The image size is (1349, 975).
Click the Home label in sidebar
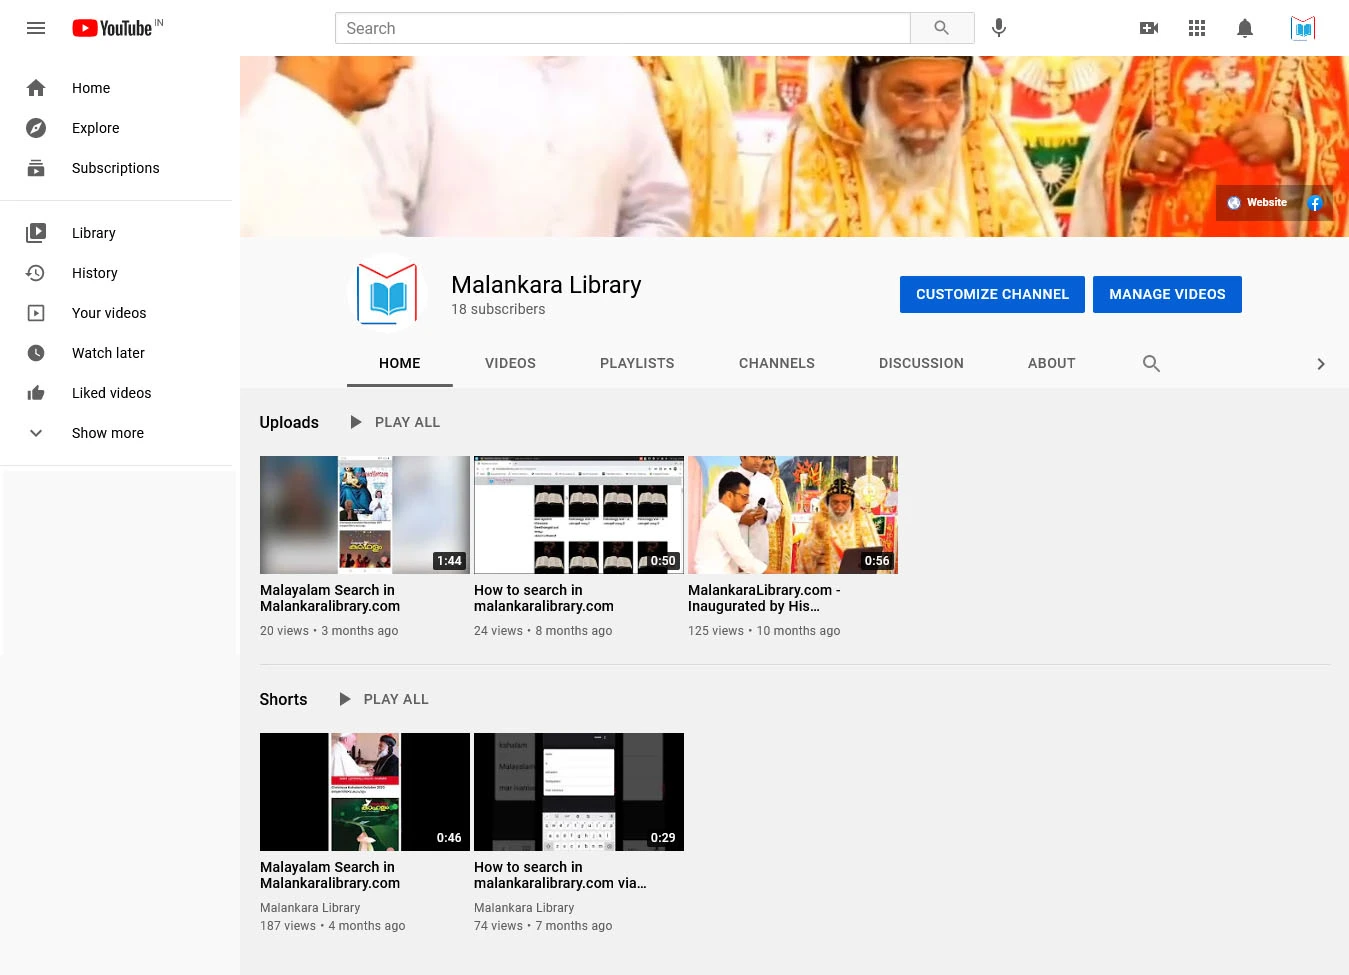pos(91,88)
